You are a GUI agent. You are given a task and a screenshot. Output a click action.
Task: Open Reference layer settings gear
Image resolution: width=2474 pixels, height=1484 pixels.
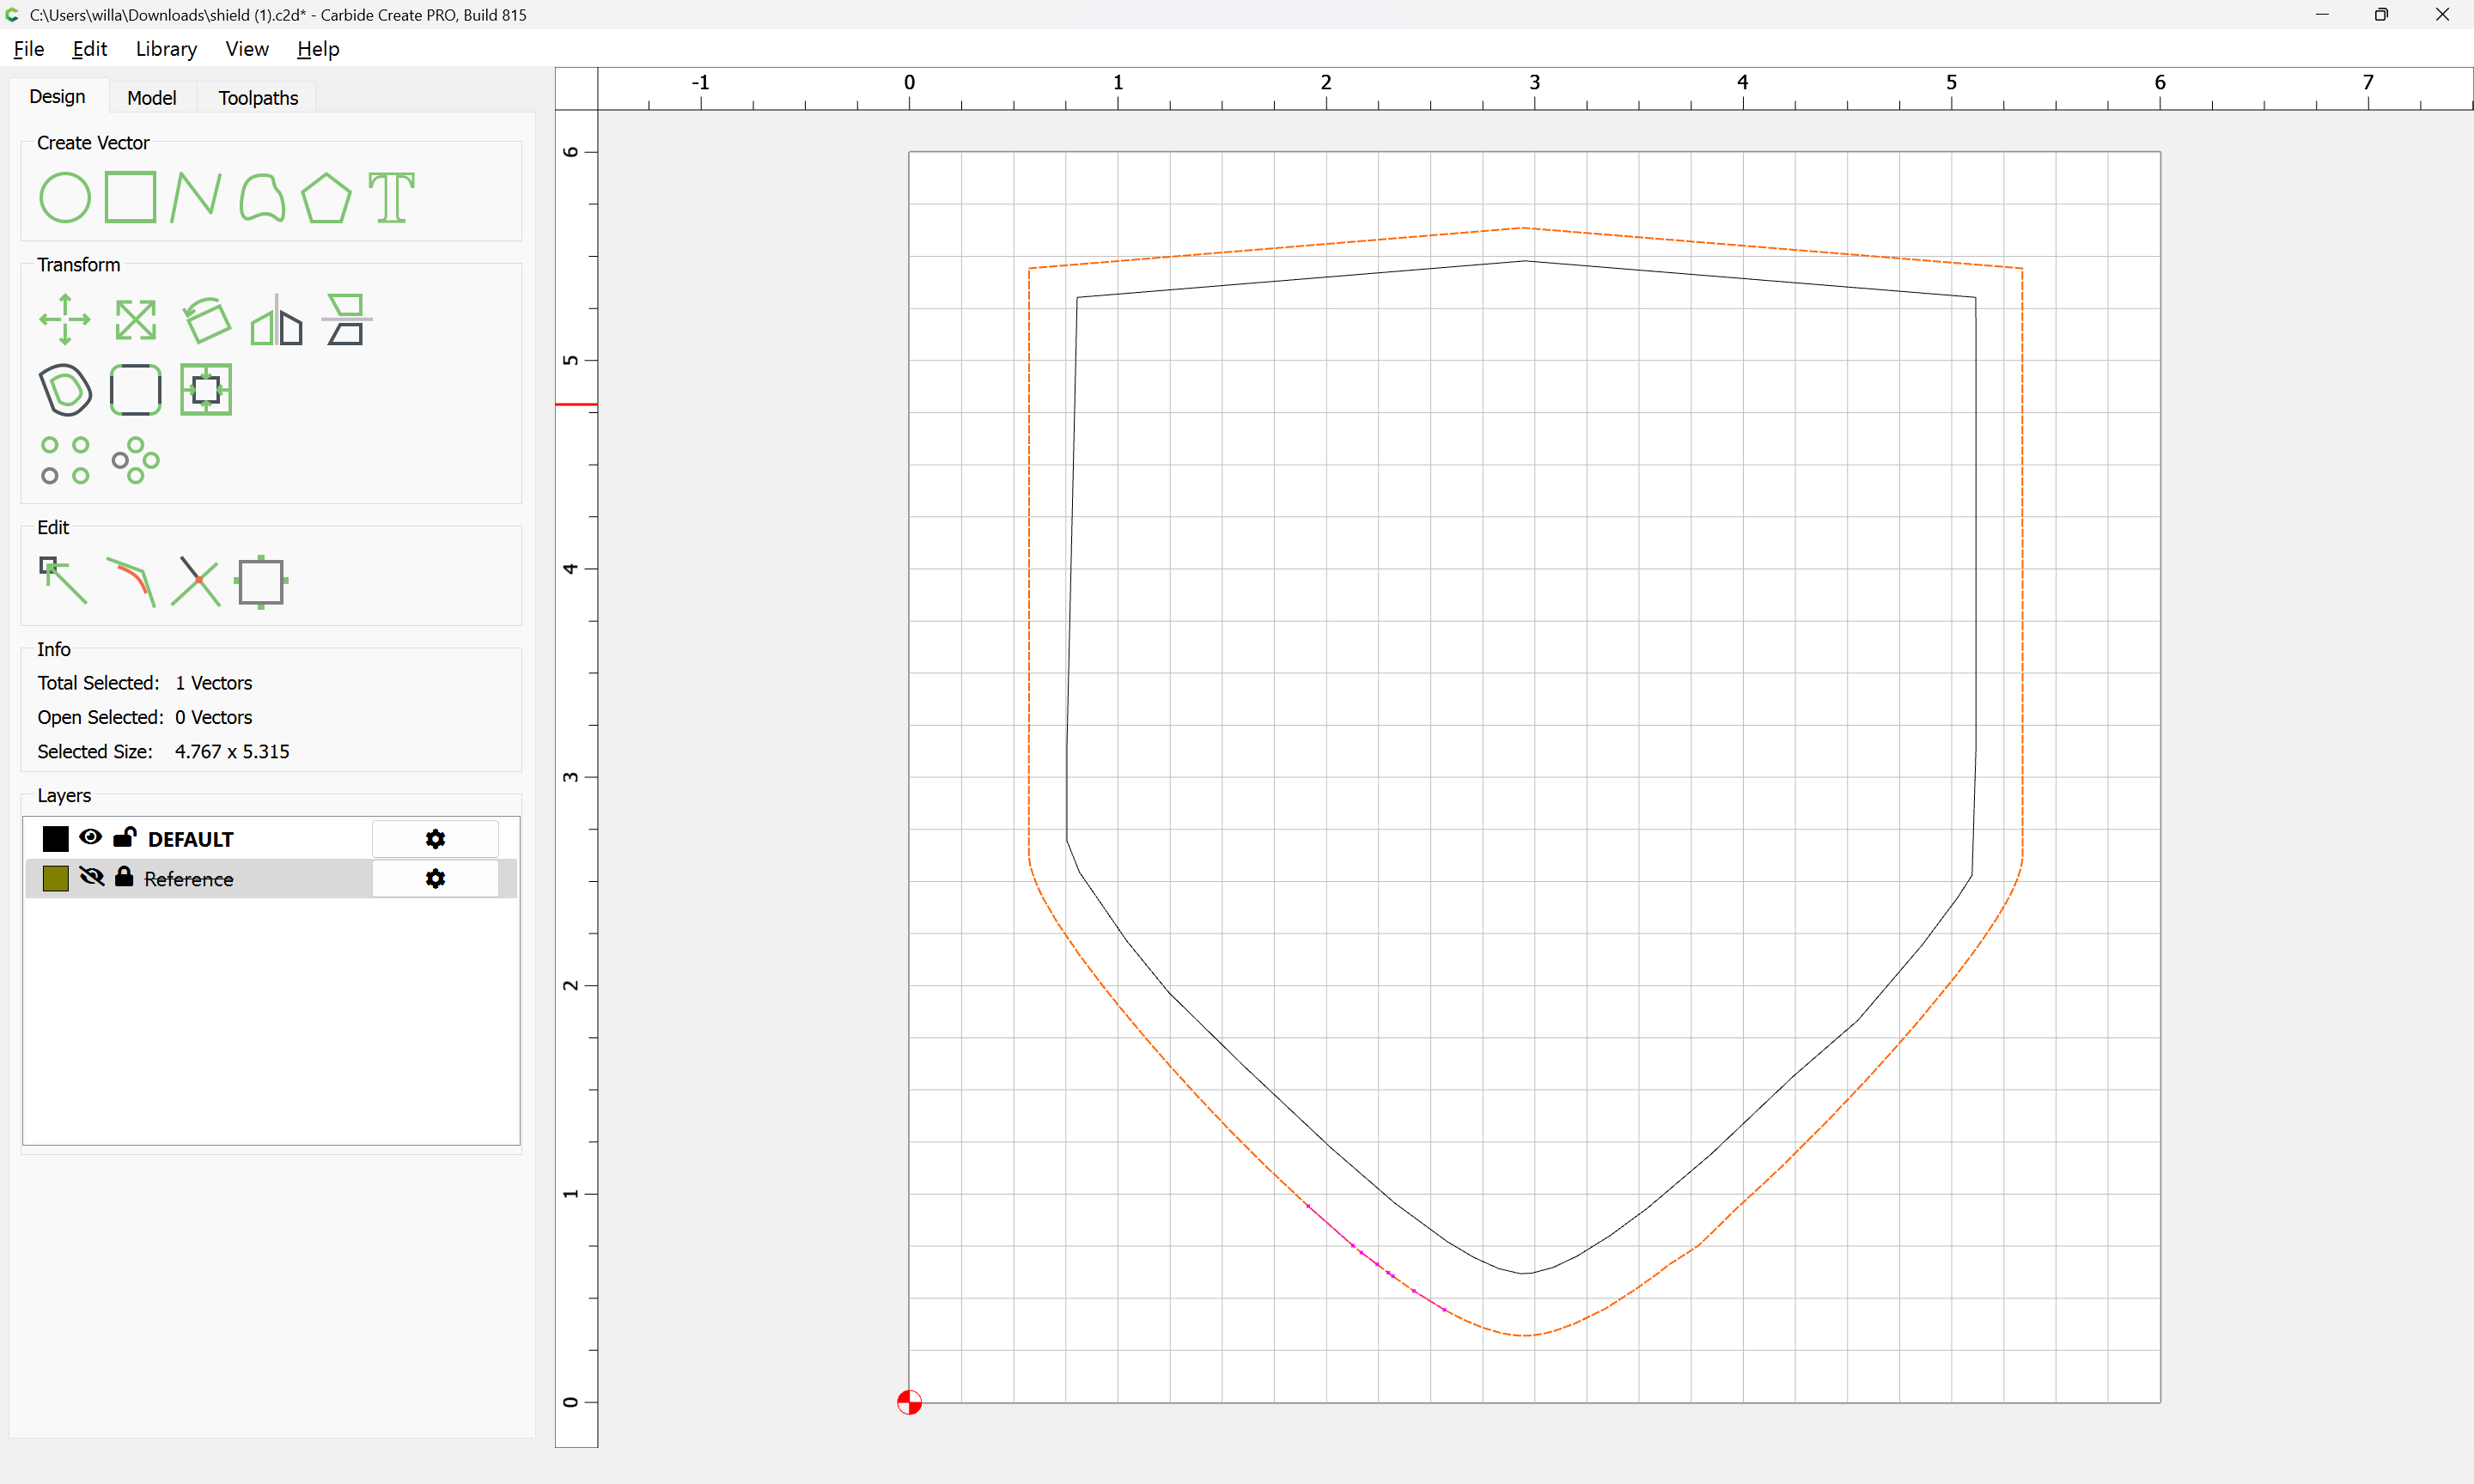click(435, 878)
